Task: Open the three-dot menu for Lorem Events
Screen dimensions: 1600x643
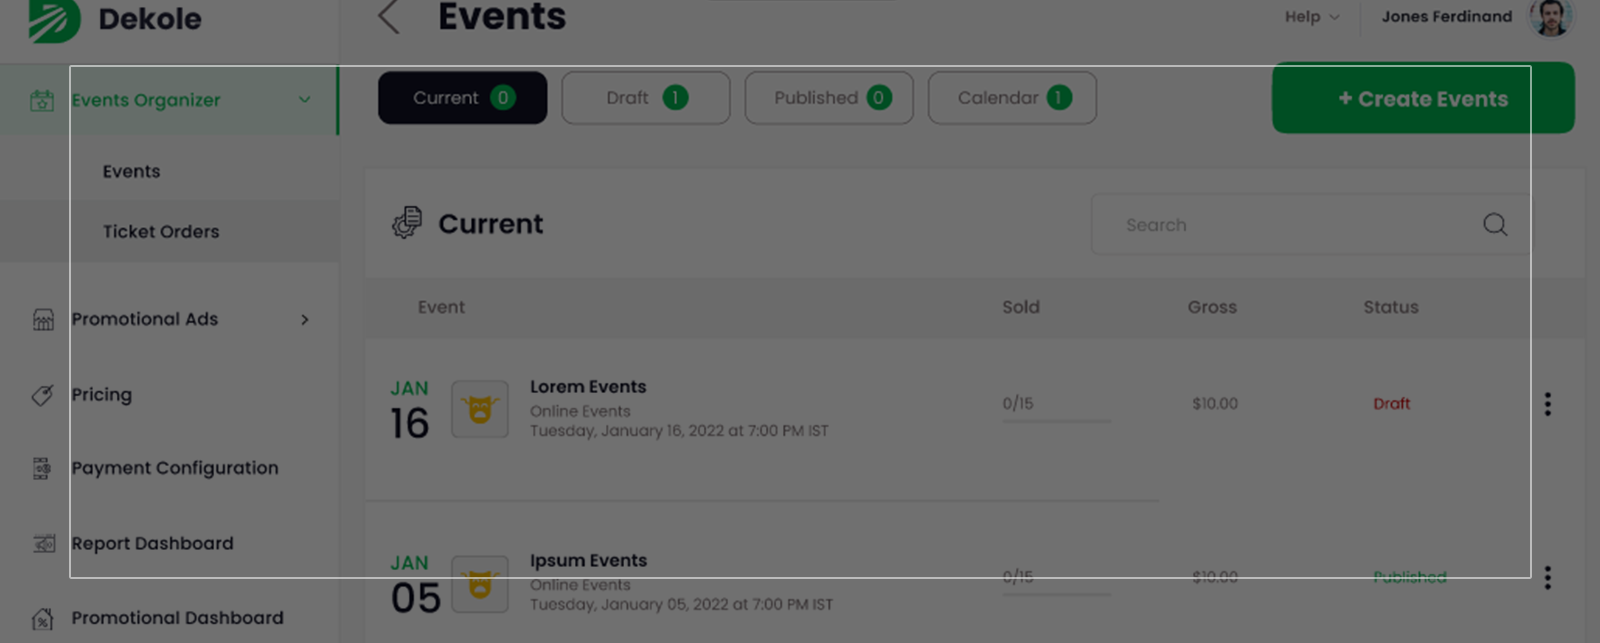Action: pos(1547,404)
